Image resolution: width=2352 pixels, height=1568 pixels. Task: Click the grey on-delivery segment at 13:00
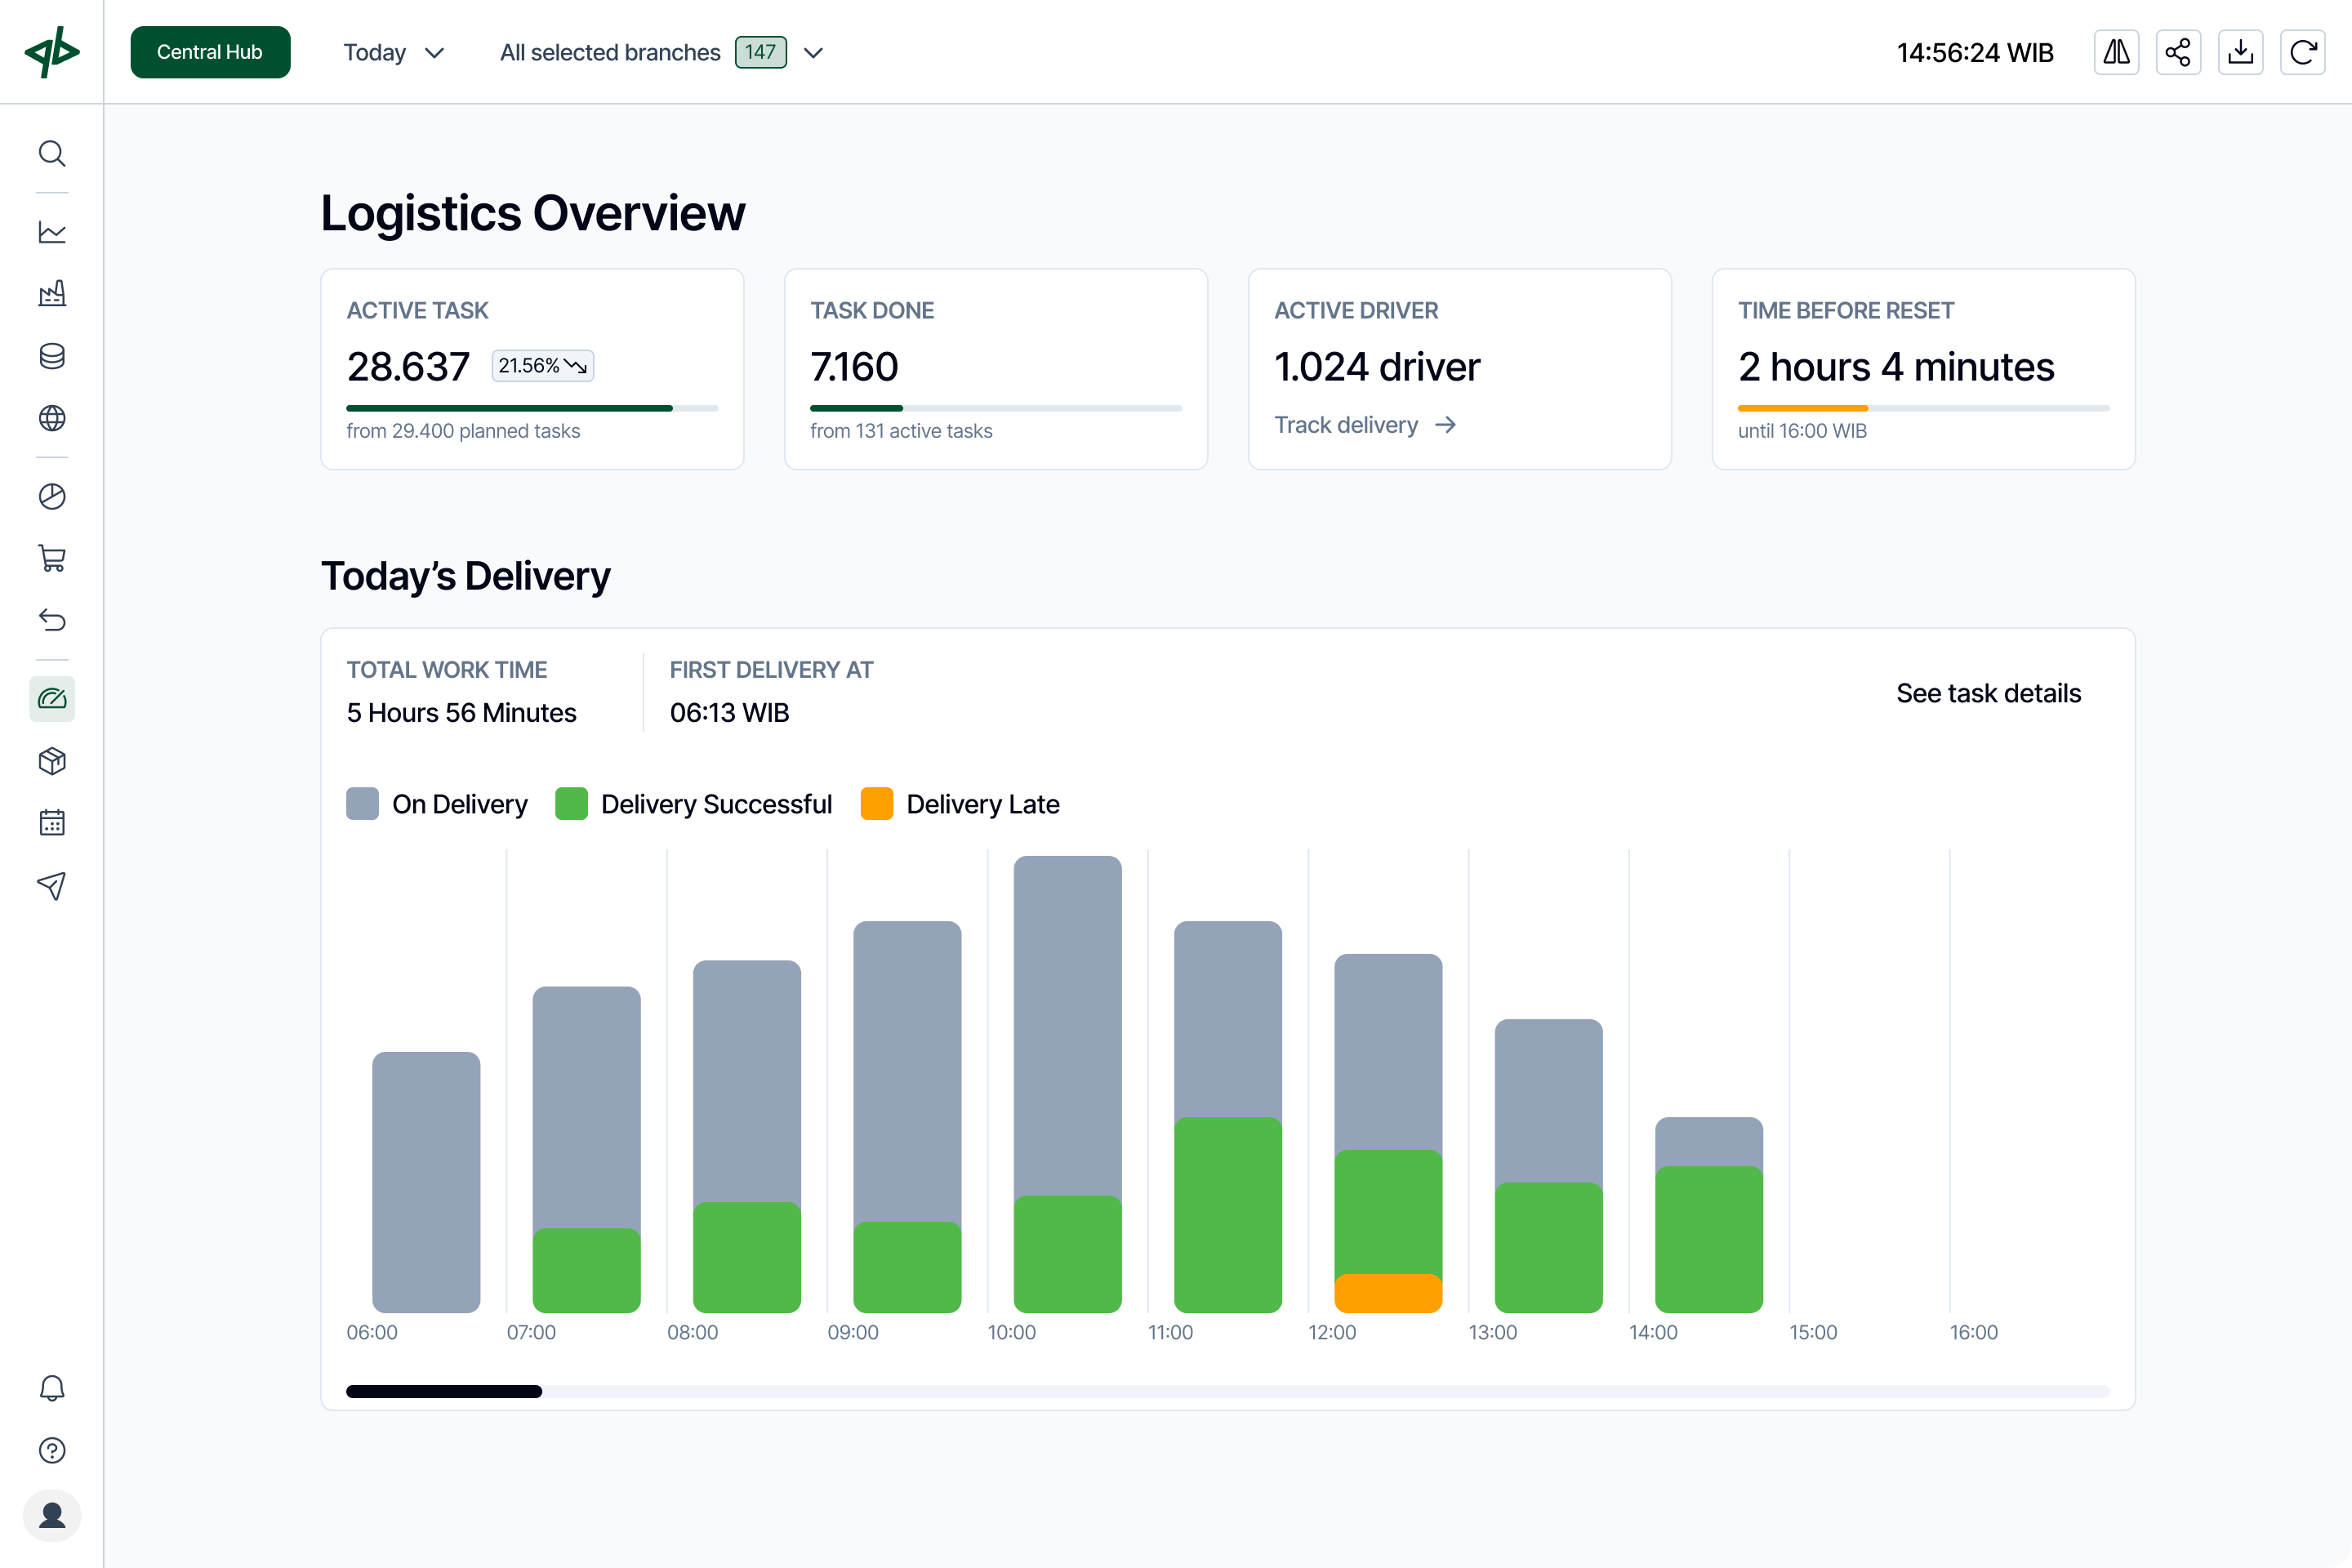click(x=1549, y=1101)
